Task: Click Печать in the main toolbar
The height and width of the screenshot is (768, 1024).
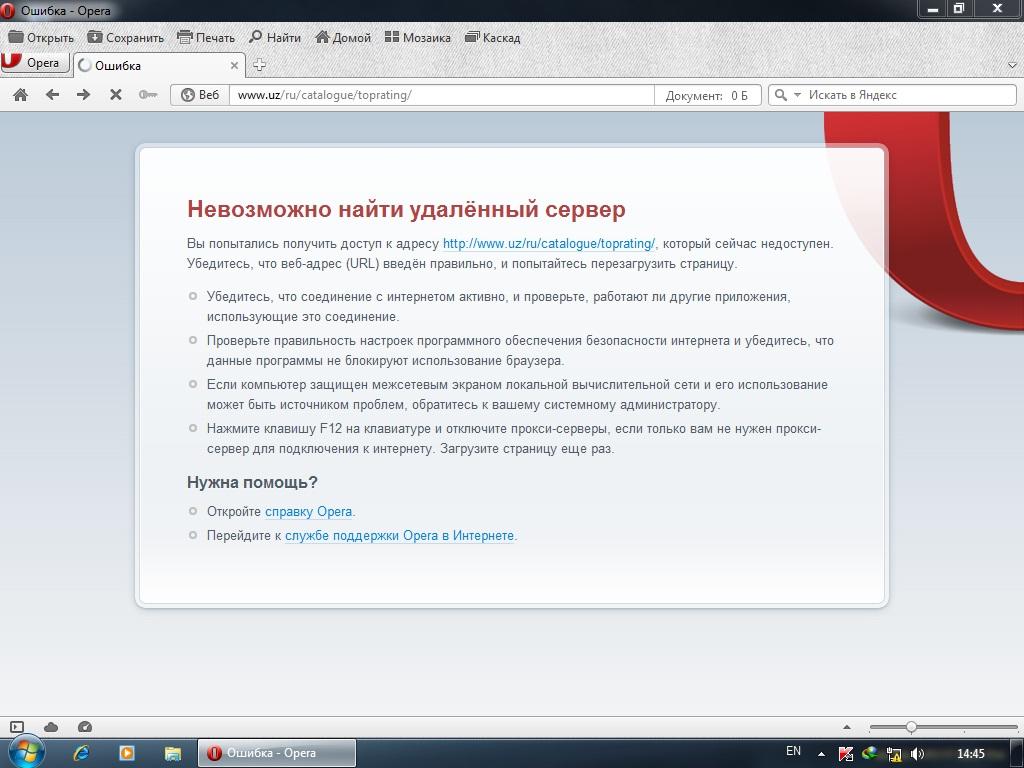Action: (x=206, y=38)
